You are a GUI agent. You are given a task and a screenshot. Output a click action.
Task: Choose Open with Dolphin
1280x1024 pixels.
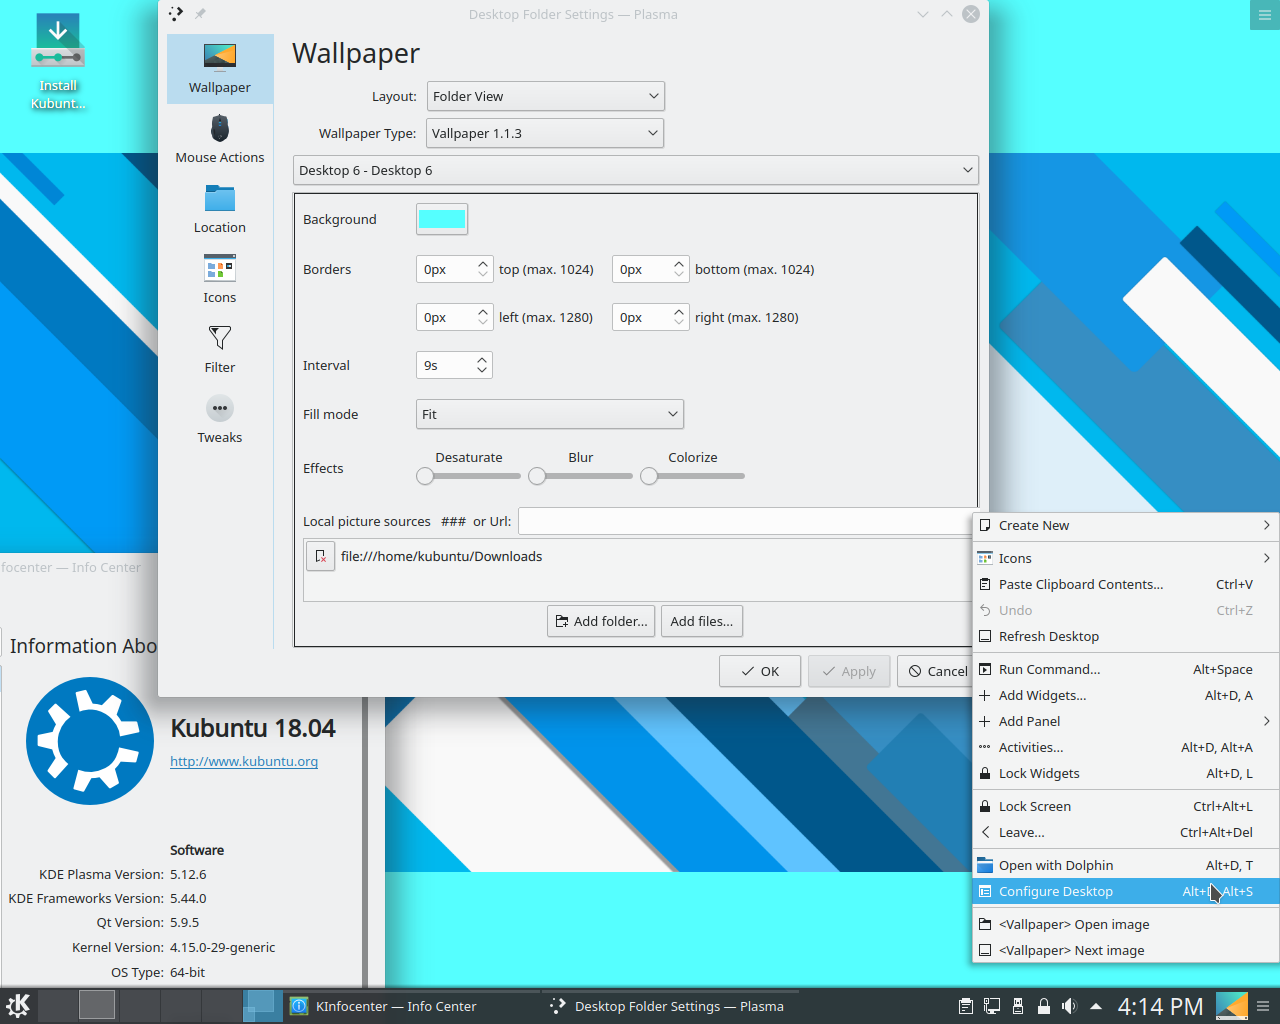(x=1126, y=865)
